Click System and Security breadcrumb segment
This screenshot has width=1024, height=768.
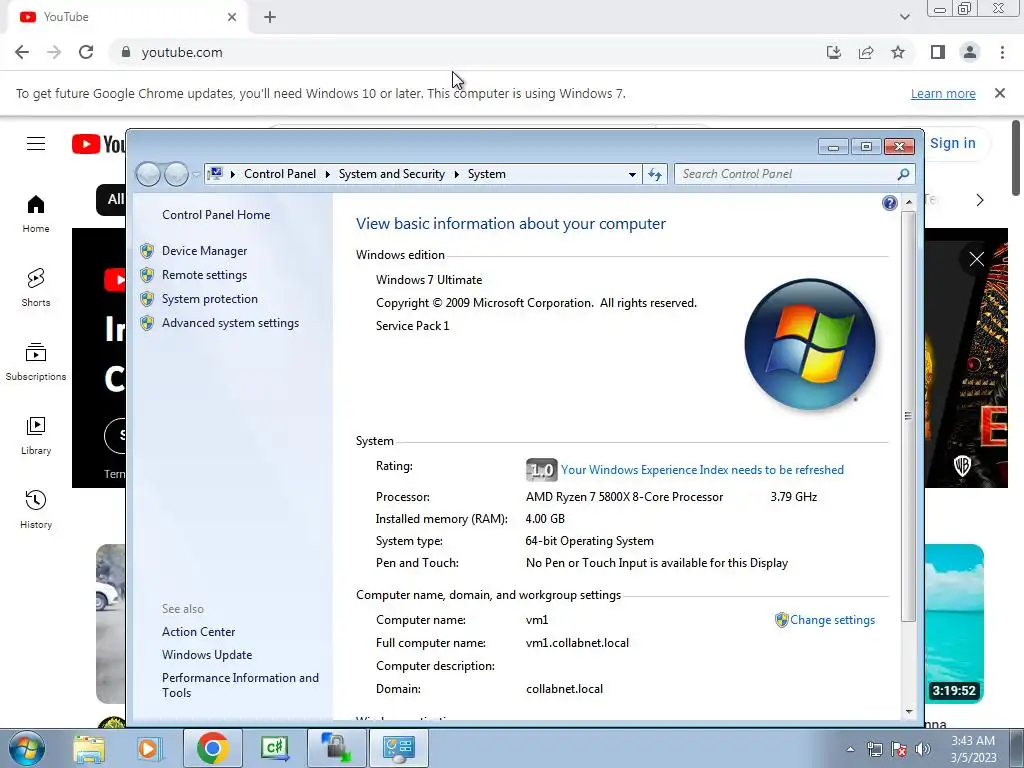point(391,174)
